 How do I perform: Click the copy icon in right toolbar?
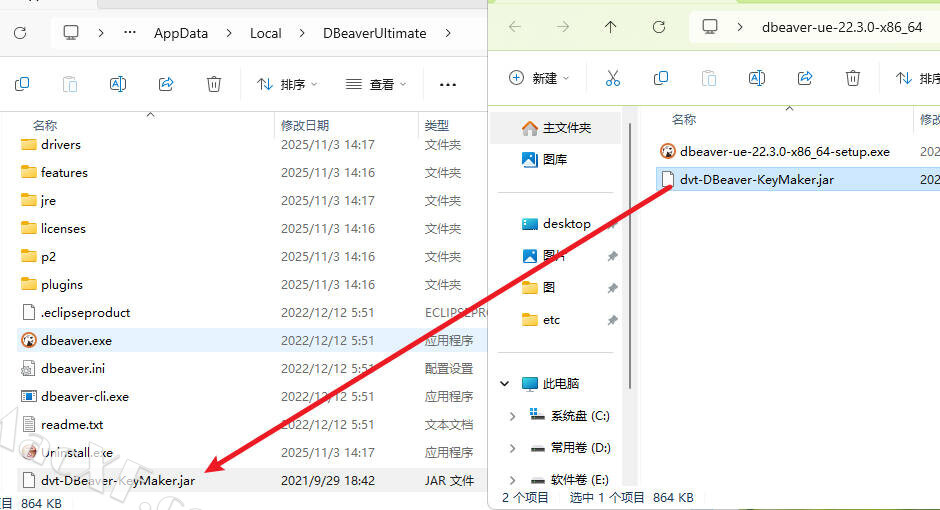(661, 78)
